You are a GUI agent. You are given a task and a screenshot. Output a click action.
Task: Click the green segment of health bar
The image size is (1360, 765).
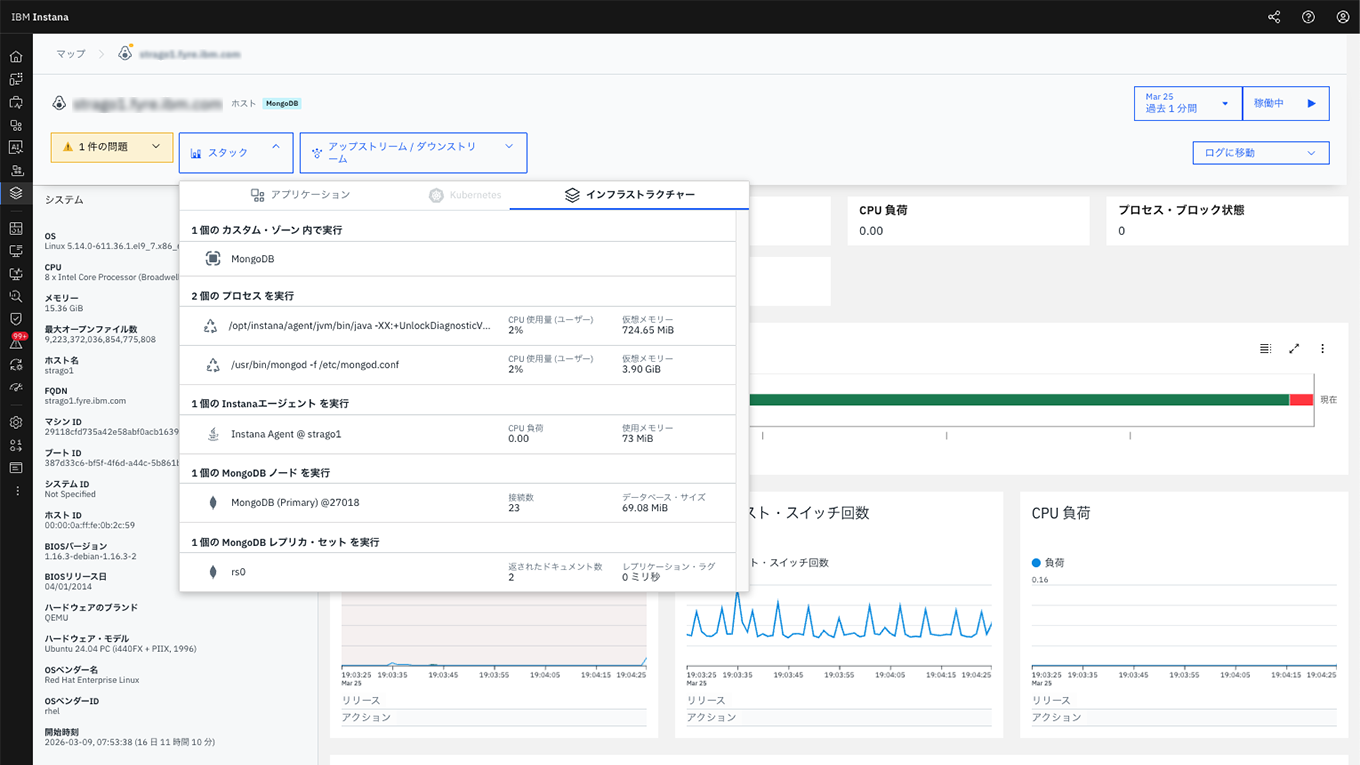click(x=1018, y=399)
